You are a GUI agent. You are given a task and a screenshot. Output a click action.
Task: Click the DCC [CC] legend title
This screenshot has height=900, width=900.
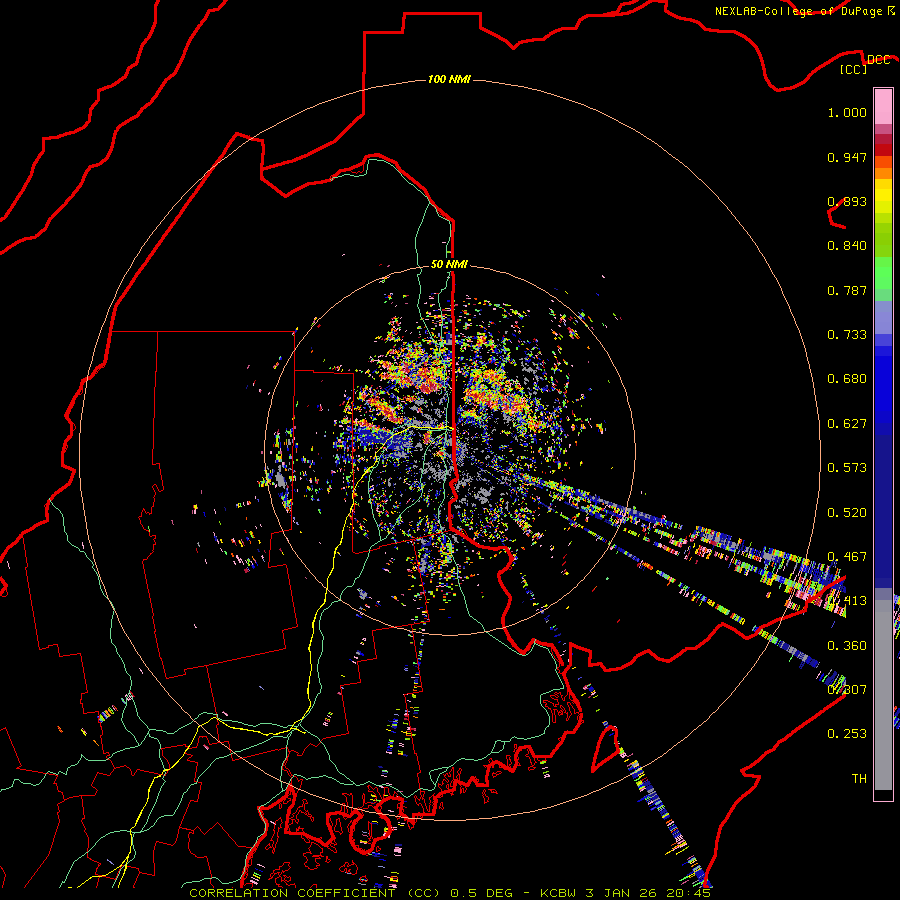point(864,64)
